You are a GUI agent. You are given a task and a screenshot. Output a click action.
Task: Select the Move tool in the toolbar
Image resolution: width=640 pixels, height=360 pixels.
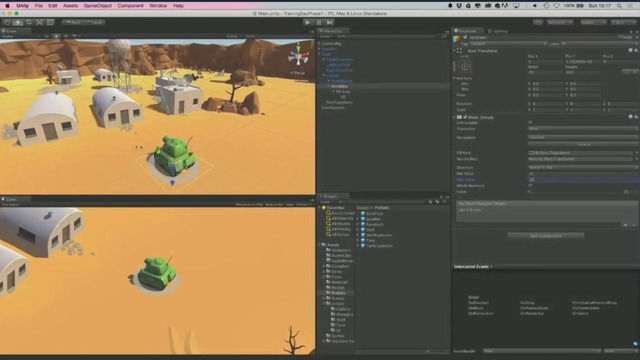[x=18, y=22]
